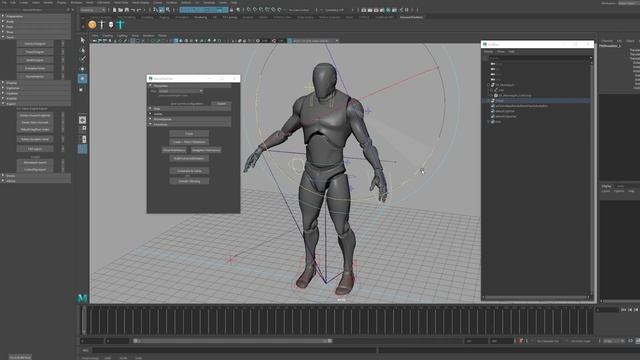Click the orange round shelf icon
Image resolution: width=640 pixels, height=360 pixels.
[92, 25]
